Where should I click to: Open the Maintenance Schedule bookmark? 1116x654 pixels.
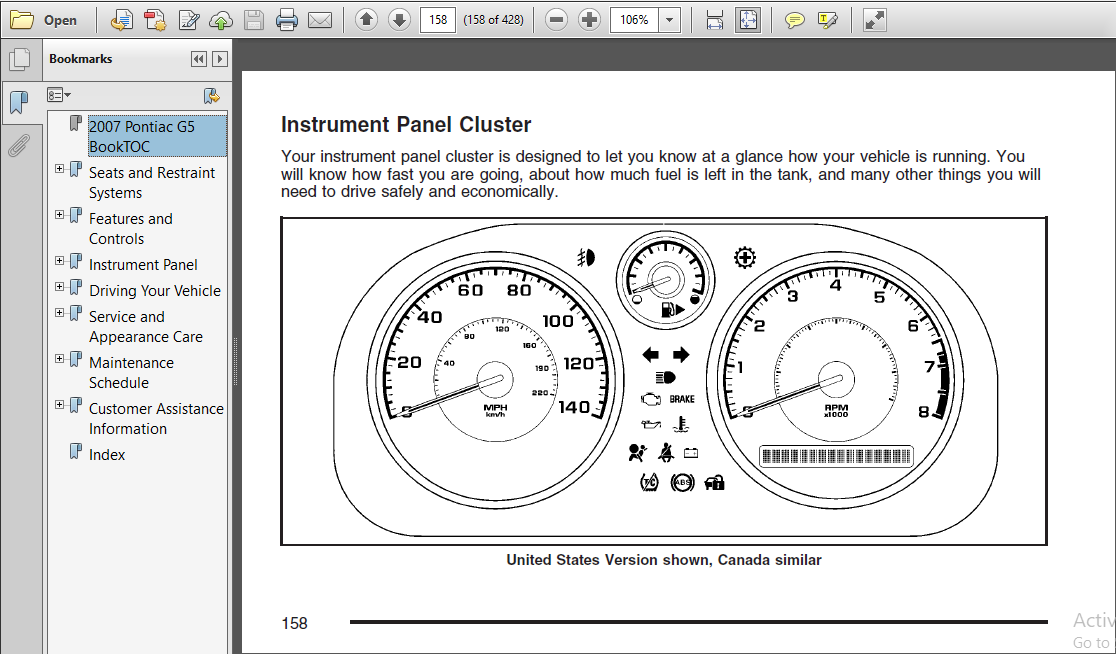pyautogui.click(x=131, y=372)
